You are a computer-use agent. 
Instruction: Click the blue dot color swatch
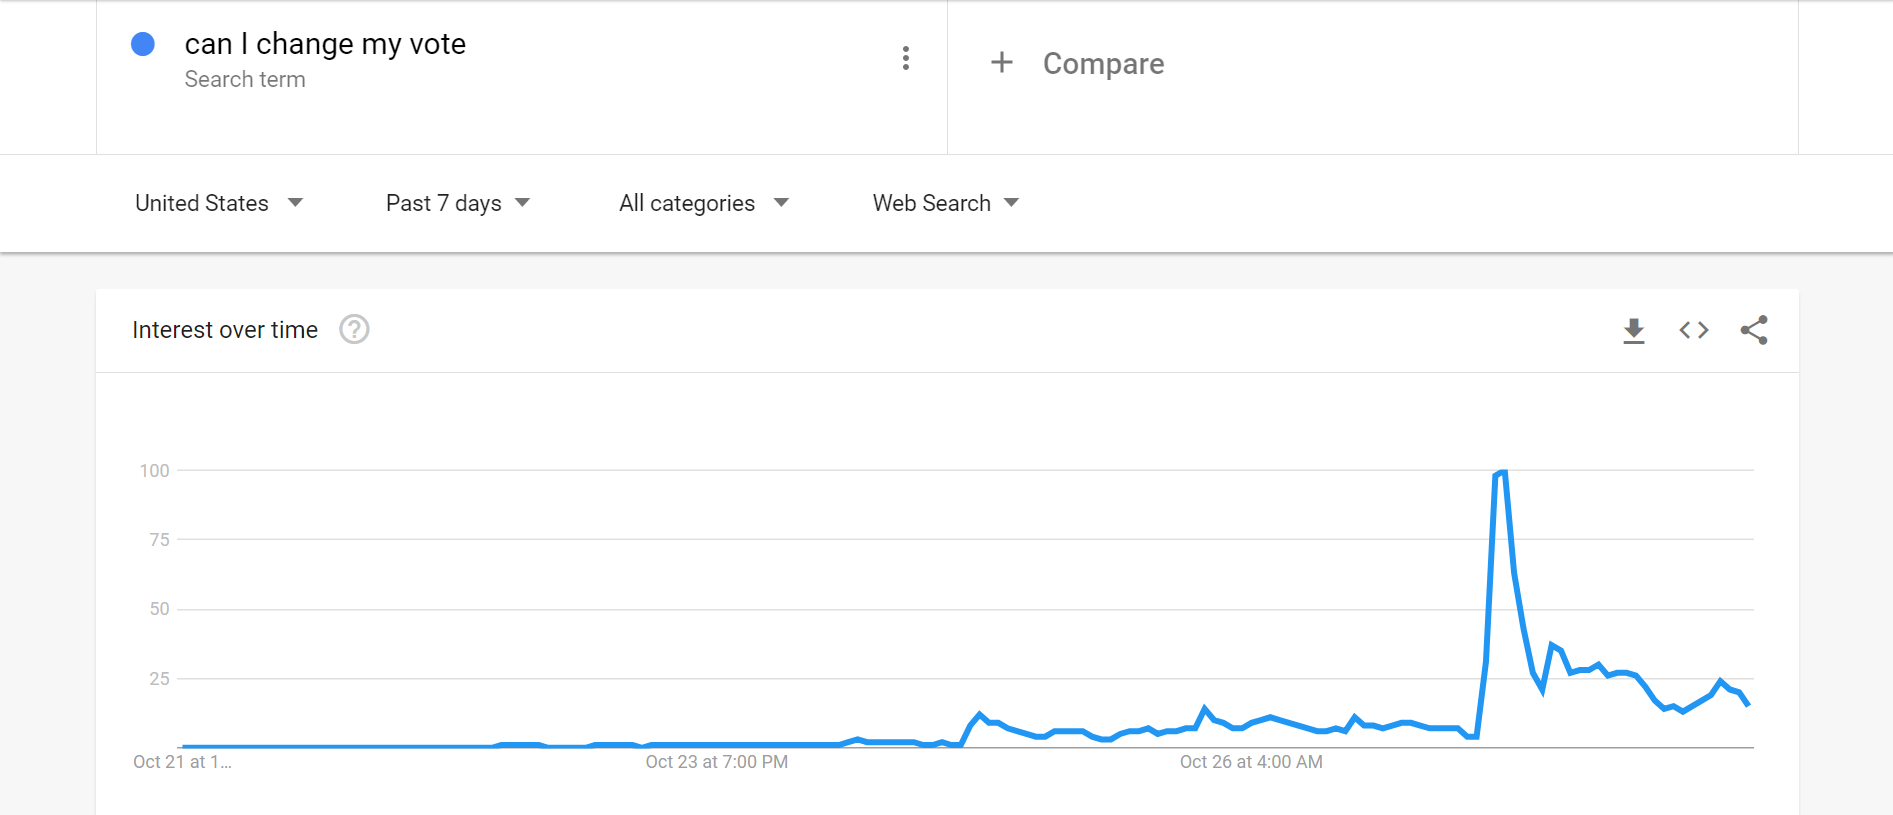click(143, 44)
